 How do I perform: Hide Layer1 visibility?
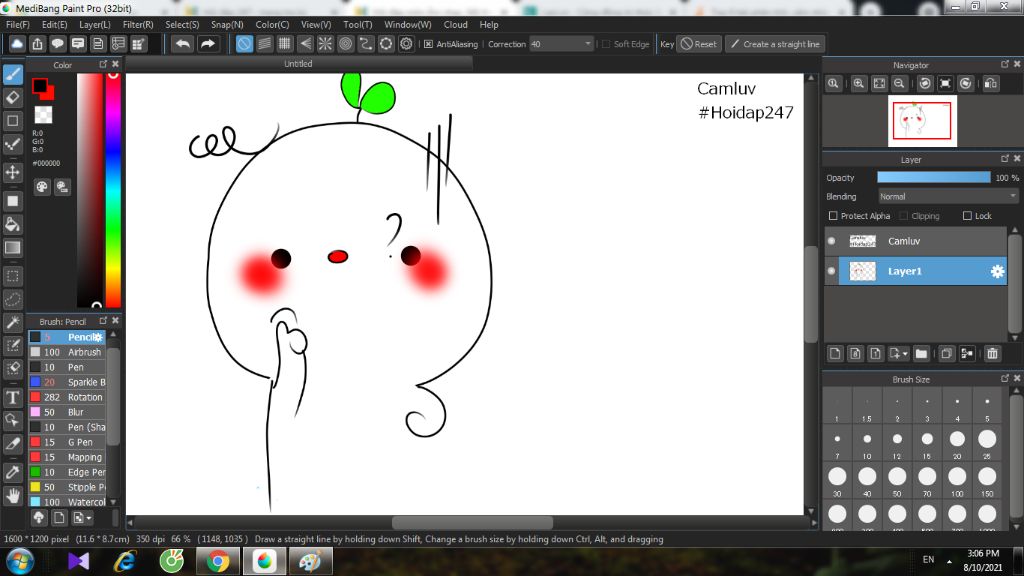click(x=831, y=271)
